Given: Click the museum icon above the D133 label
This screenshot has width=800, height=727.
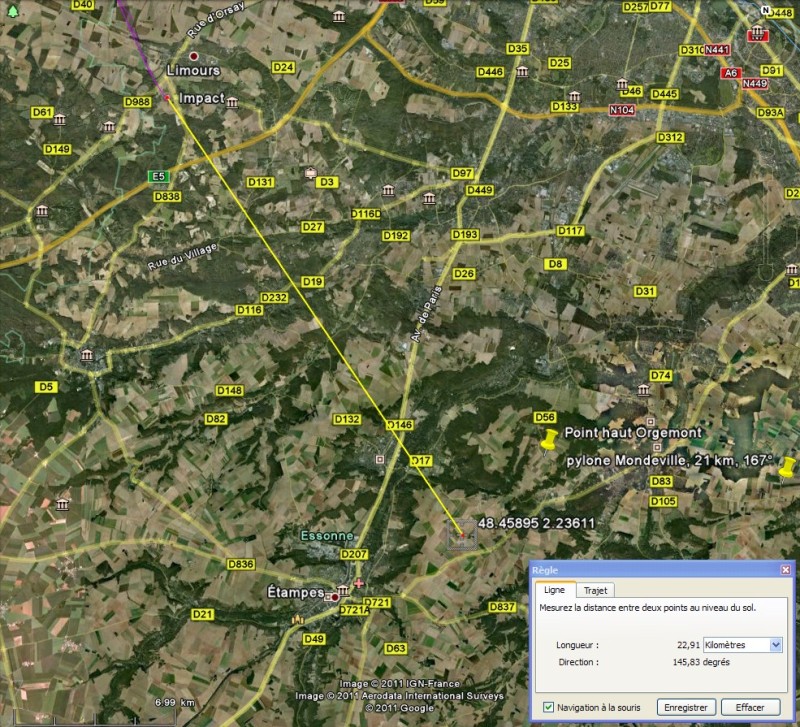Looking at the screenshot, I should [575, 96].
